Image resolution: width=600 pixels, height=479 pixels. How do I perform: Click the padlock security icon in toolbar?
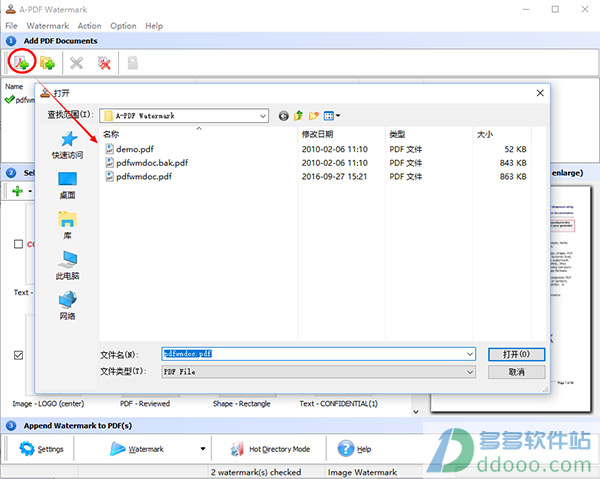[132, 63]
